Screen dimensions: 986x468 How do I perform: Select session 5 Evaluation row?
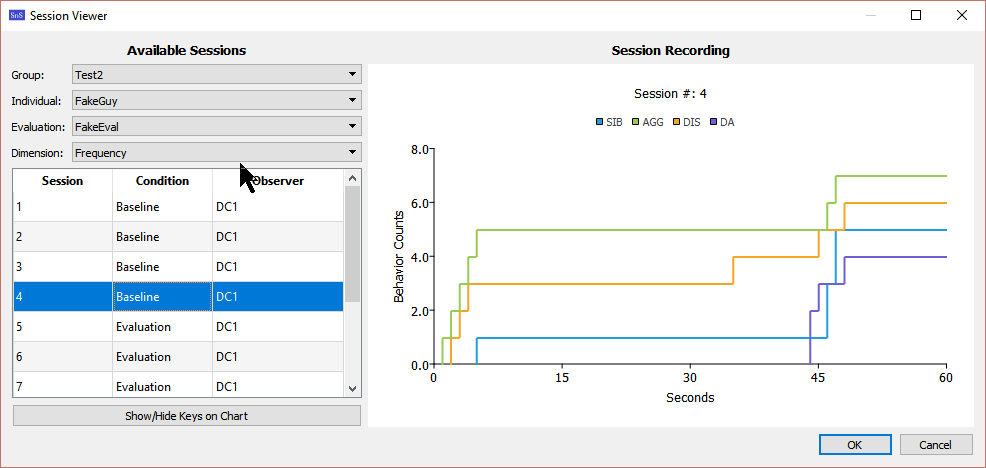pyautogui.click(x=178, y=327)
